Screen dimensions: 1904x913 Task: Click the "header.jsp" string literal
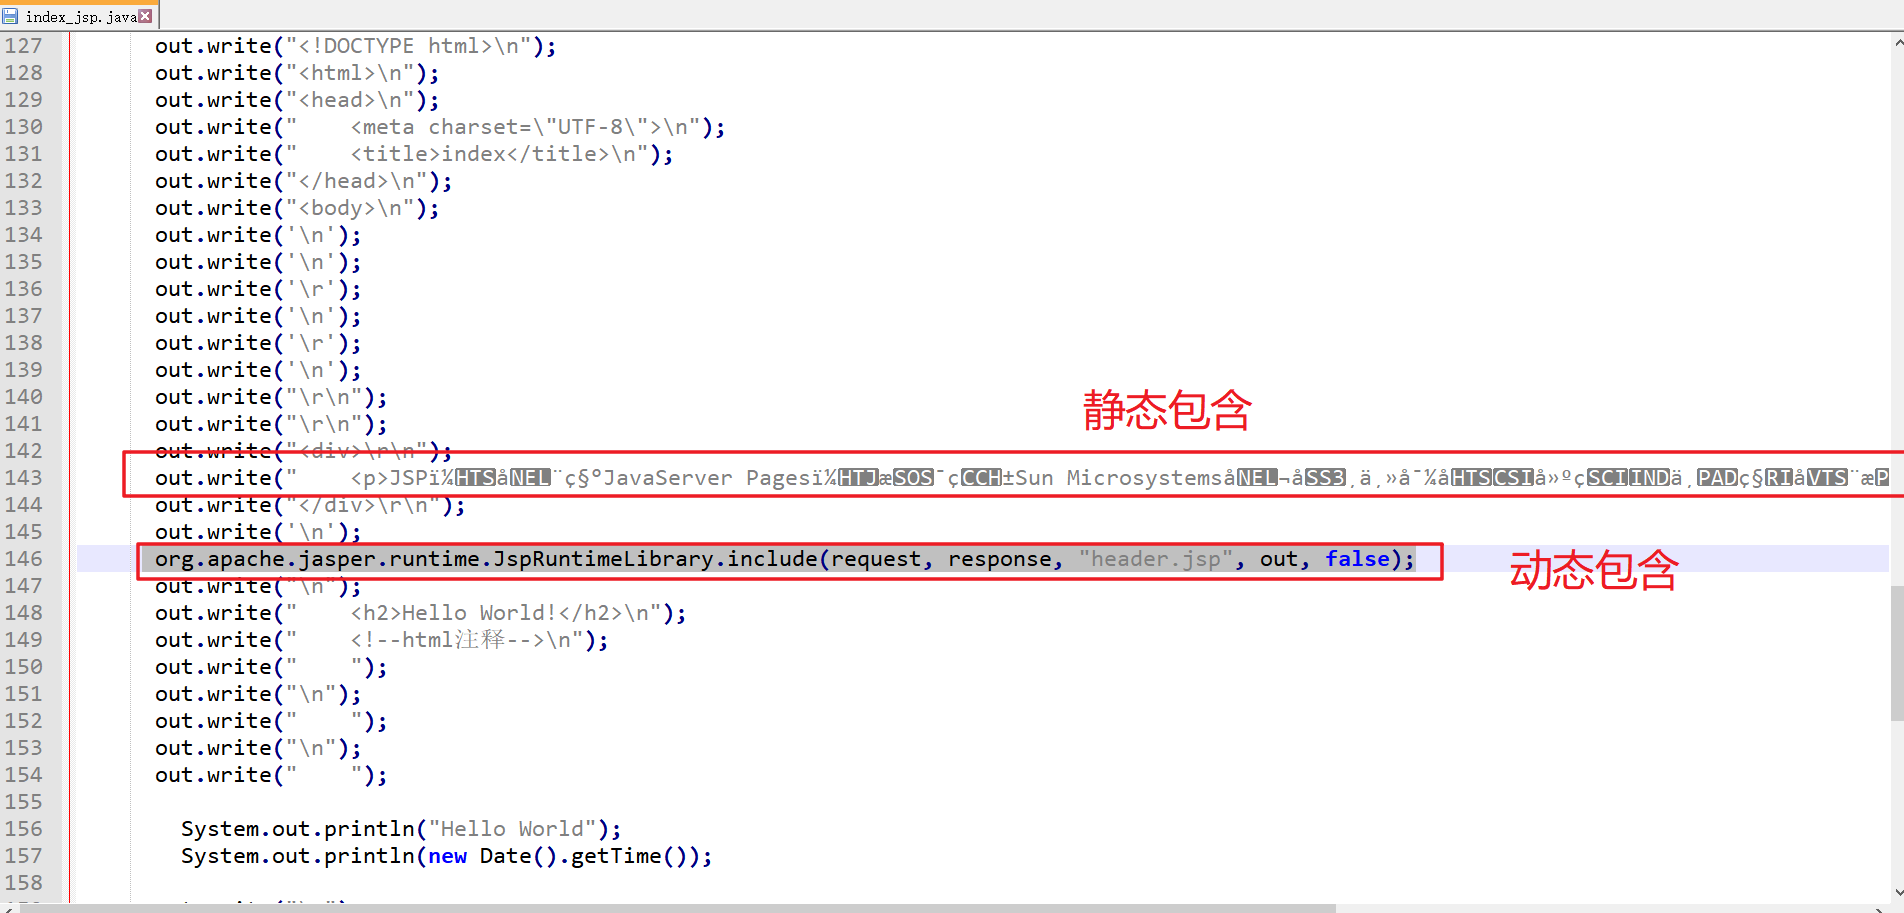[x=1155, y=559]
